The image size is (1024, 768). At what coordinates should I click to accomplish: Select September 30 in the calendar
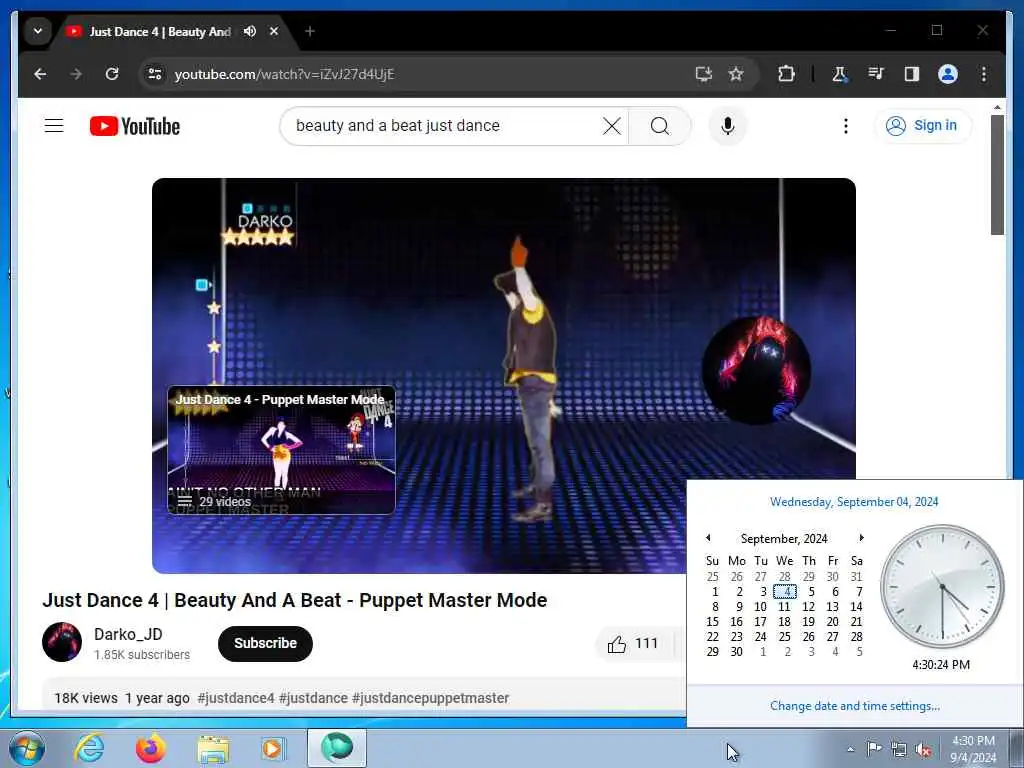tap(737, 652)
